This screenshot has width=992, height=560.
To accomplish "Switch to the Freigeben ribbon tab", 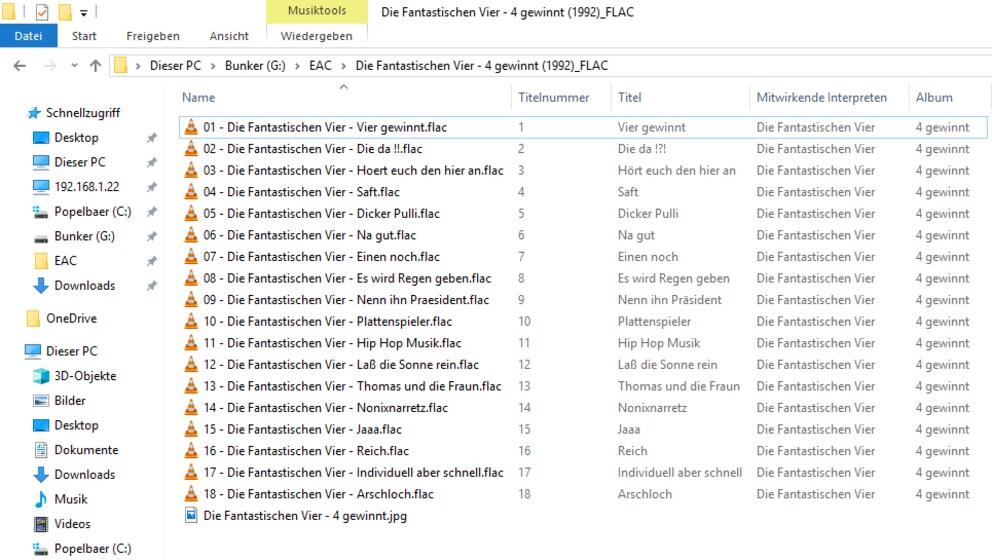I will coord(152,36).
